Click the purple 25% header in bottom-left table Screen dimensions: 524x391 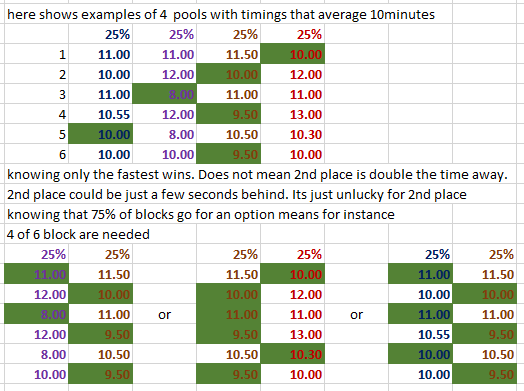[36, 254]
